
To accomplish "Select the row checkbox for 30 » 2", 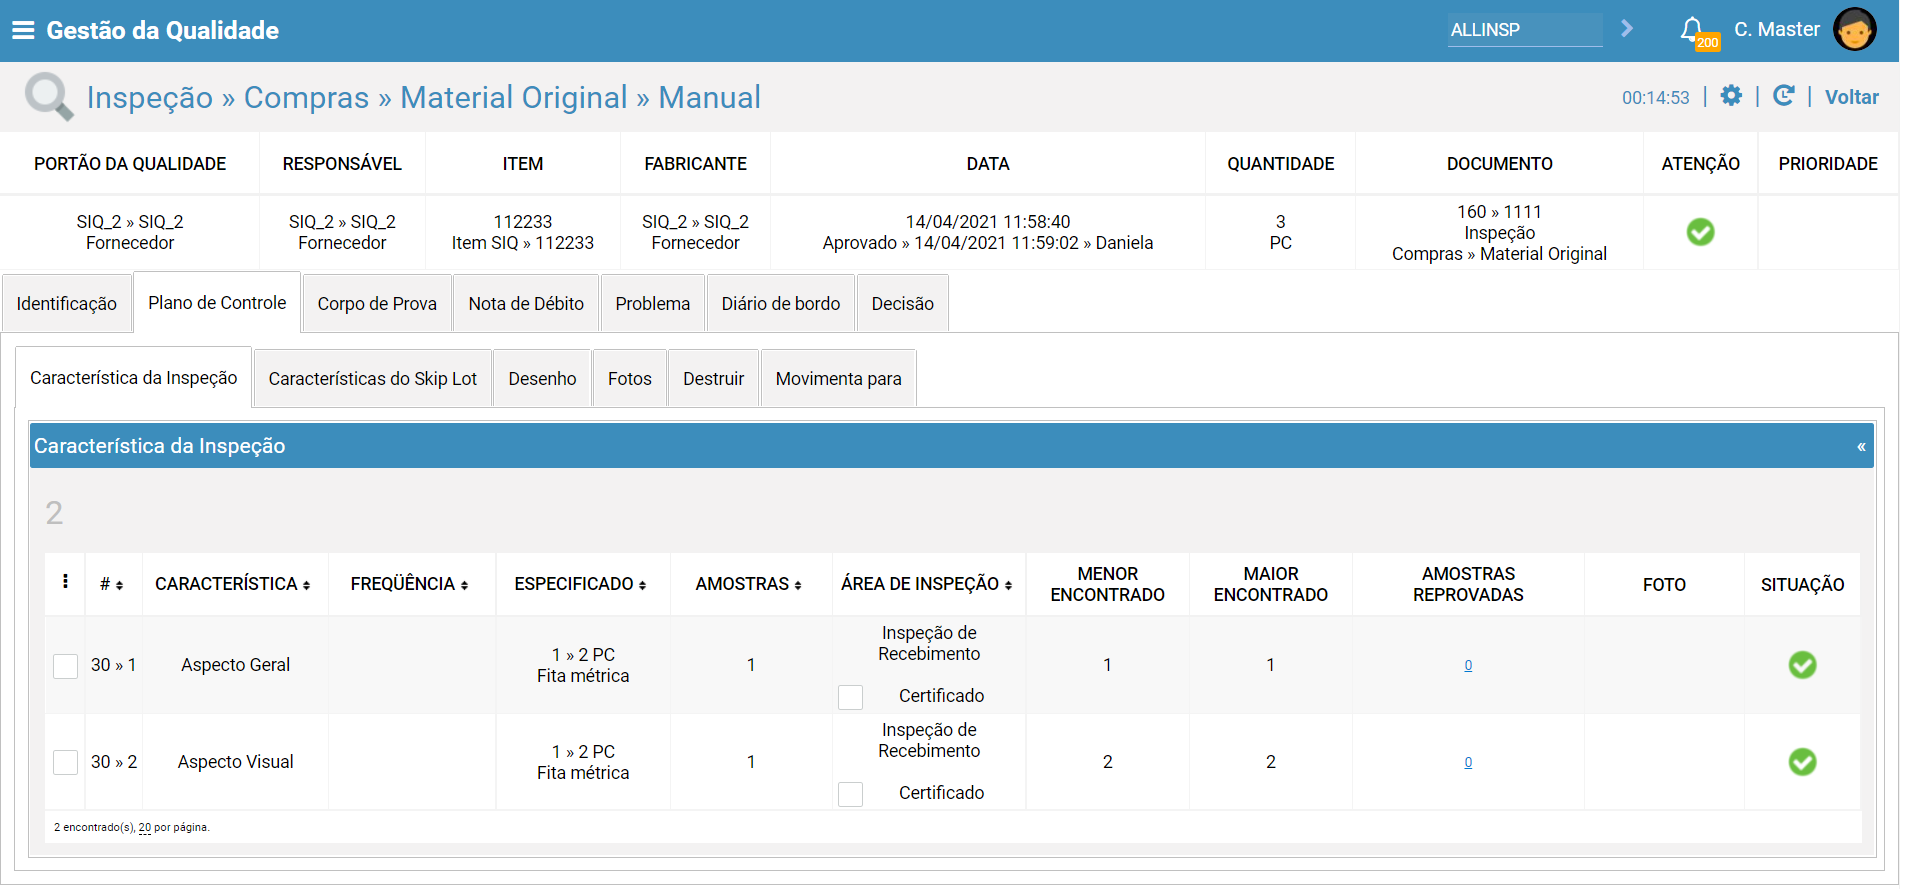I will [x=65, y=763].
